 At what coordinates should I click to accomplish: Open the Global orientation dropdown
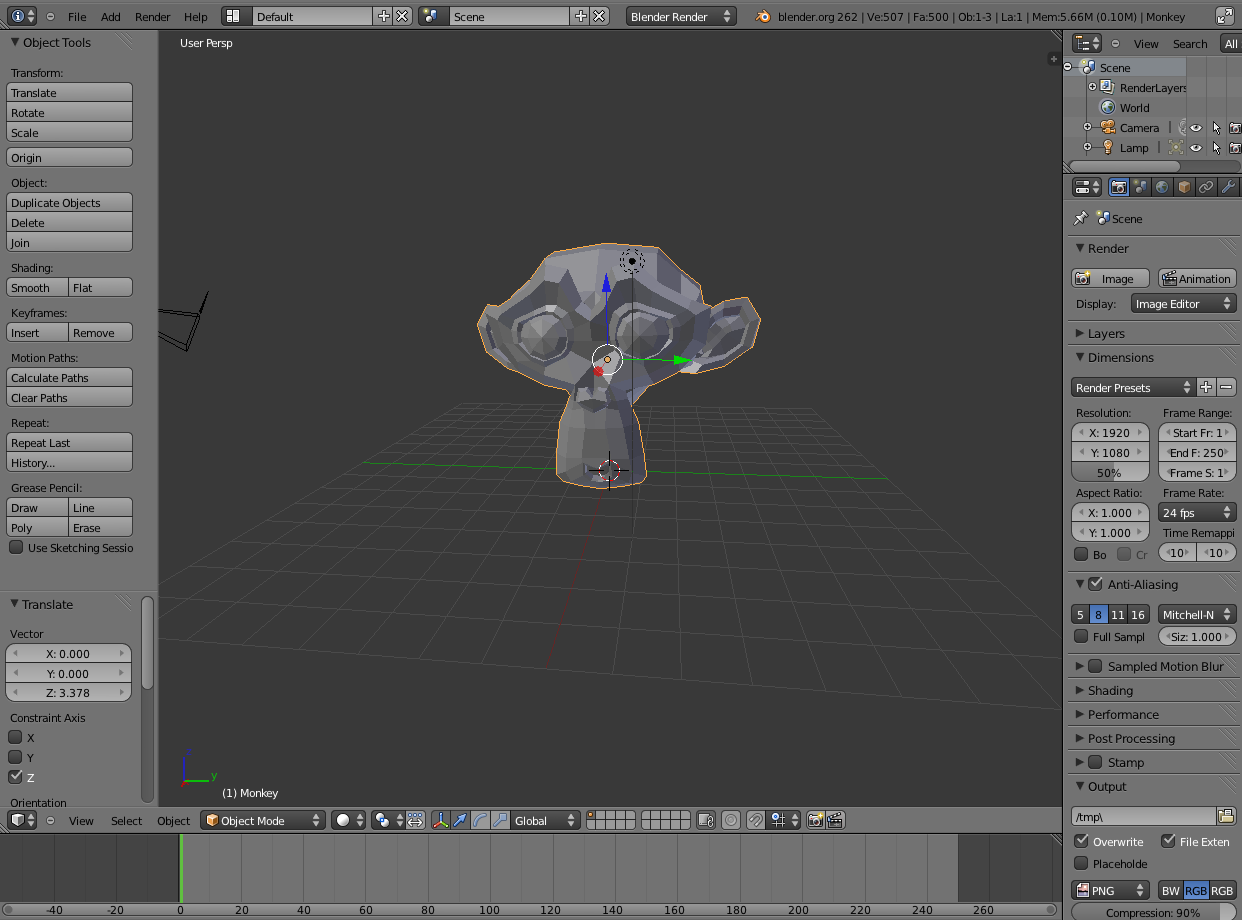tap(545, 820)
